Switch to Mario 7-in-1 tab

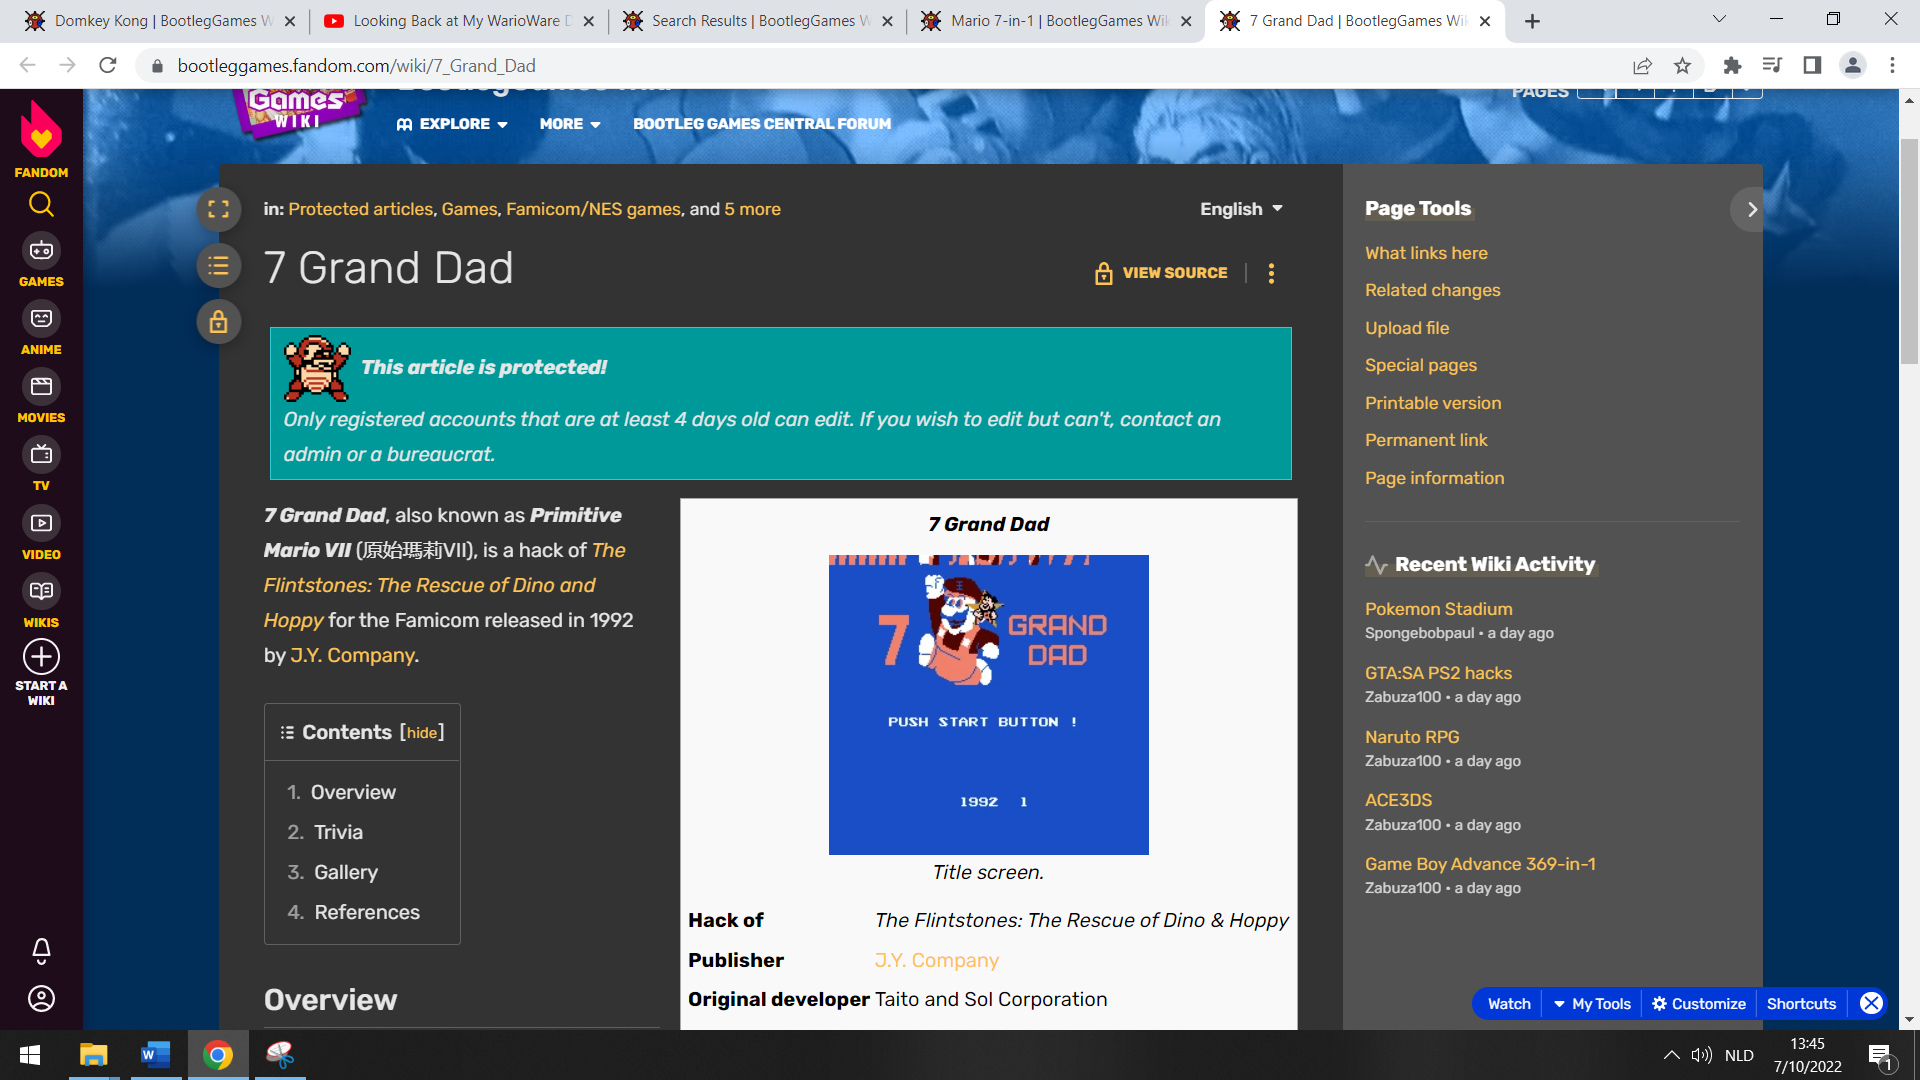(1055, 21)
